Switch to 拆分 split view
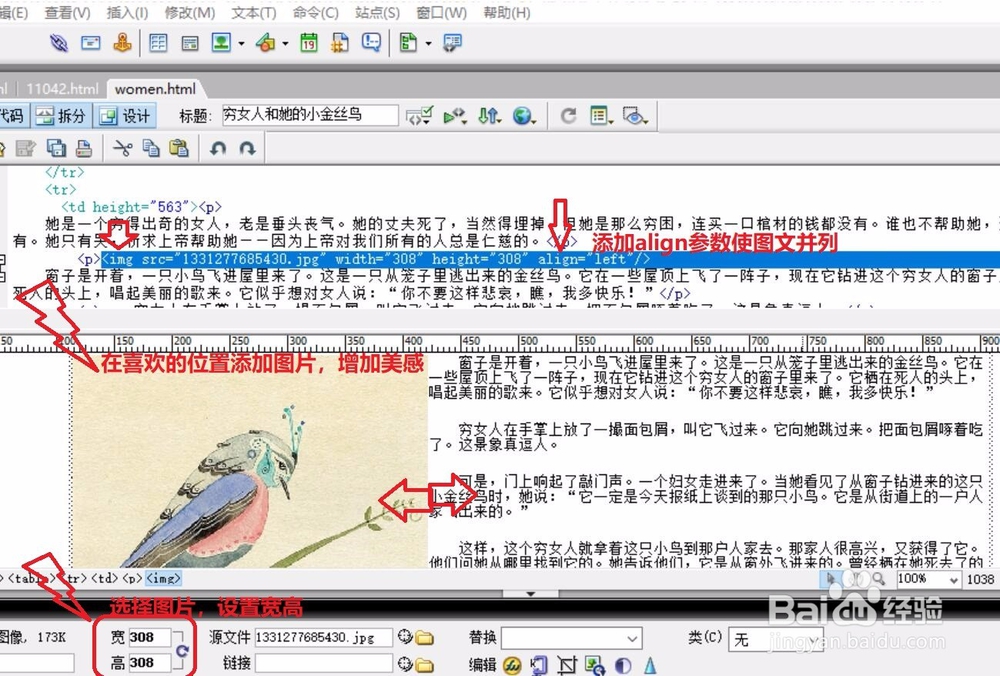1000x676 pixels. tap(61, 115)
